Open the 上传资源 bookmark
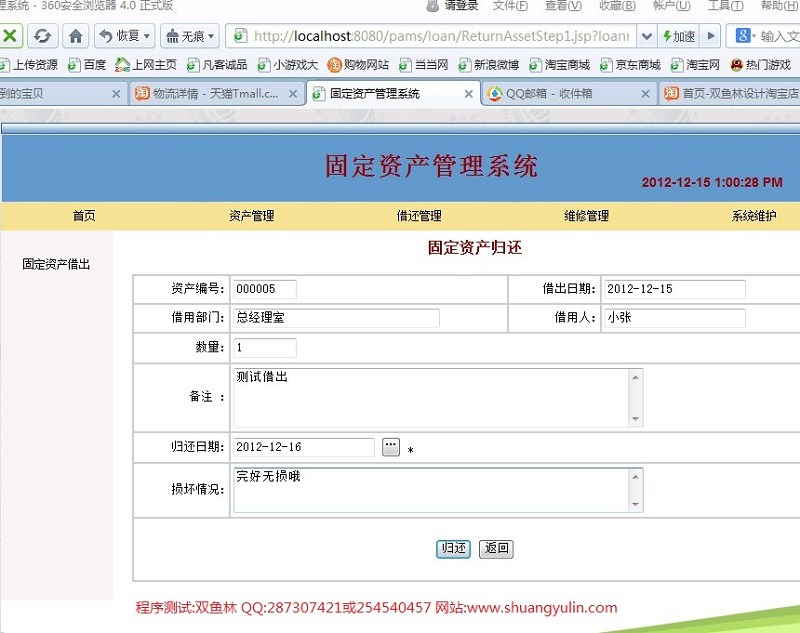The image size is (800, 633). coord(30,65)
